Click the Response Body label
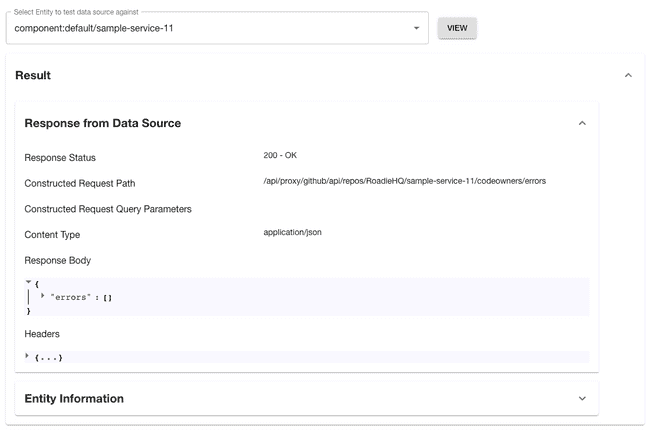This screenshot has width=650, height=438. (x=57, y=260)
